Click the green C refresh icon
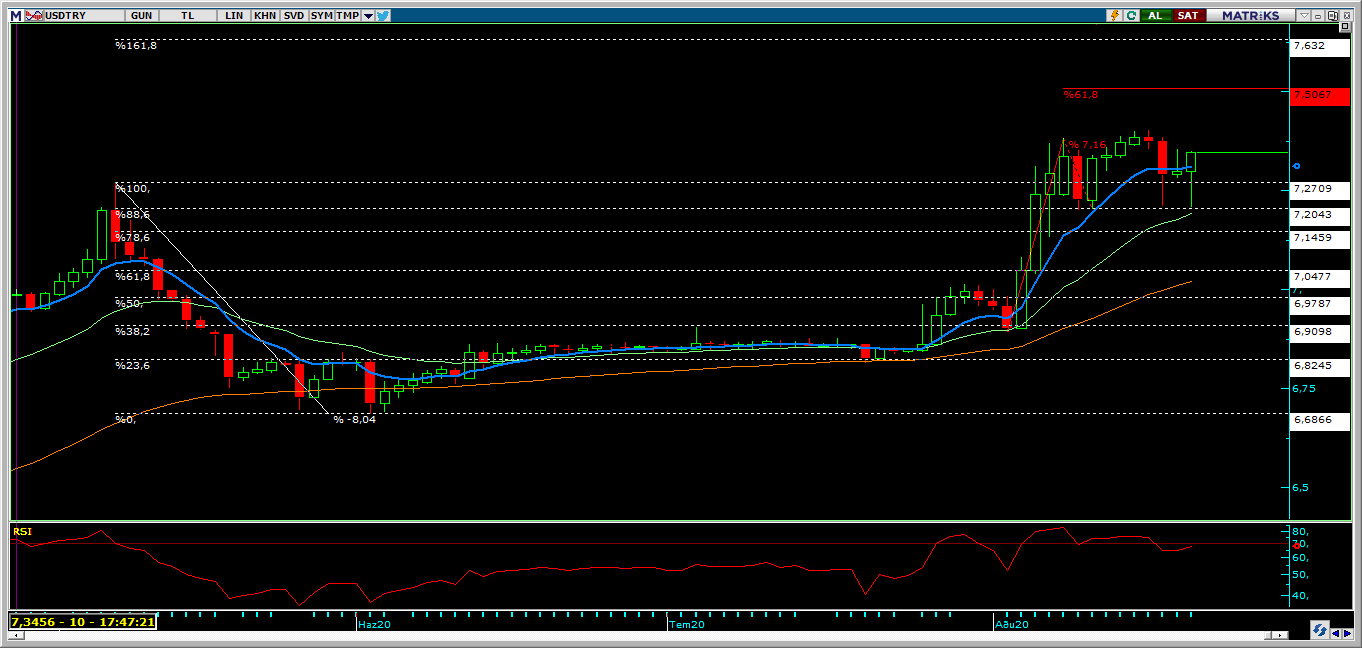 tap(1131, 16)
